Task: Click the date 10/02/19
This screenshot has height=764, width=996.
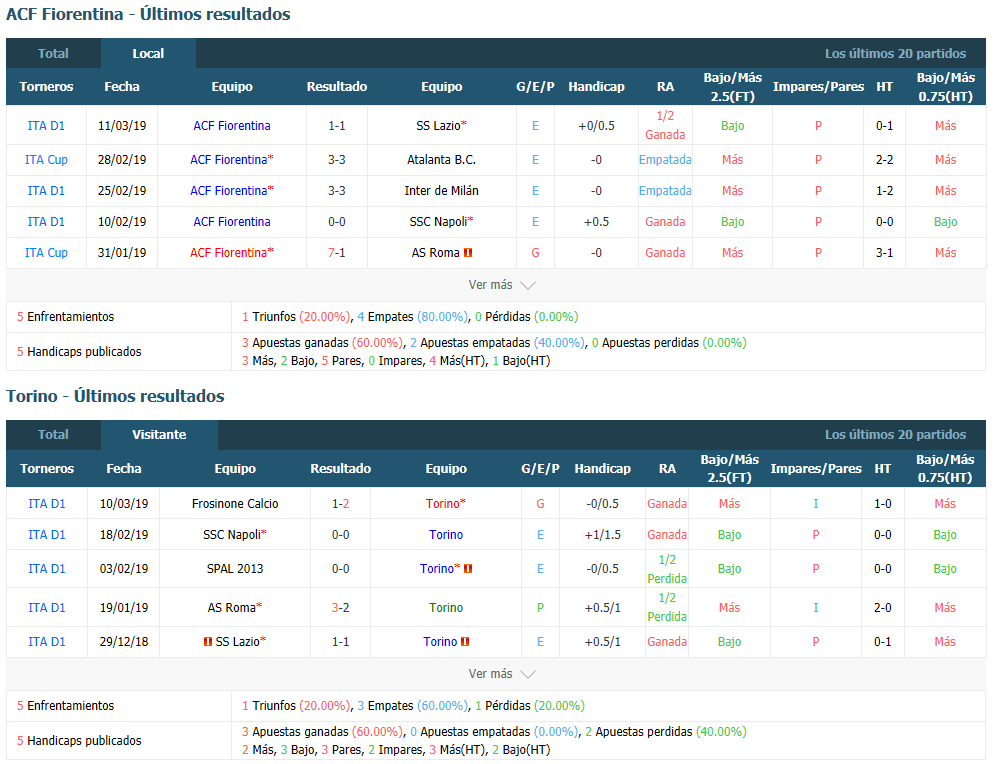Action: 122,222
